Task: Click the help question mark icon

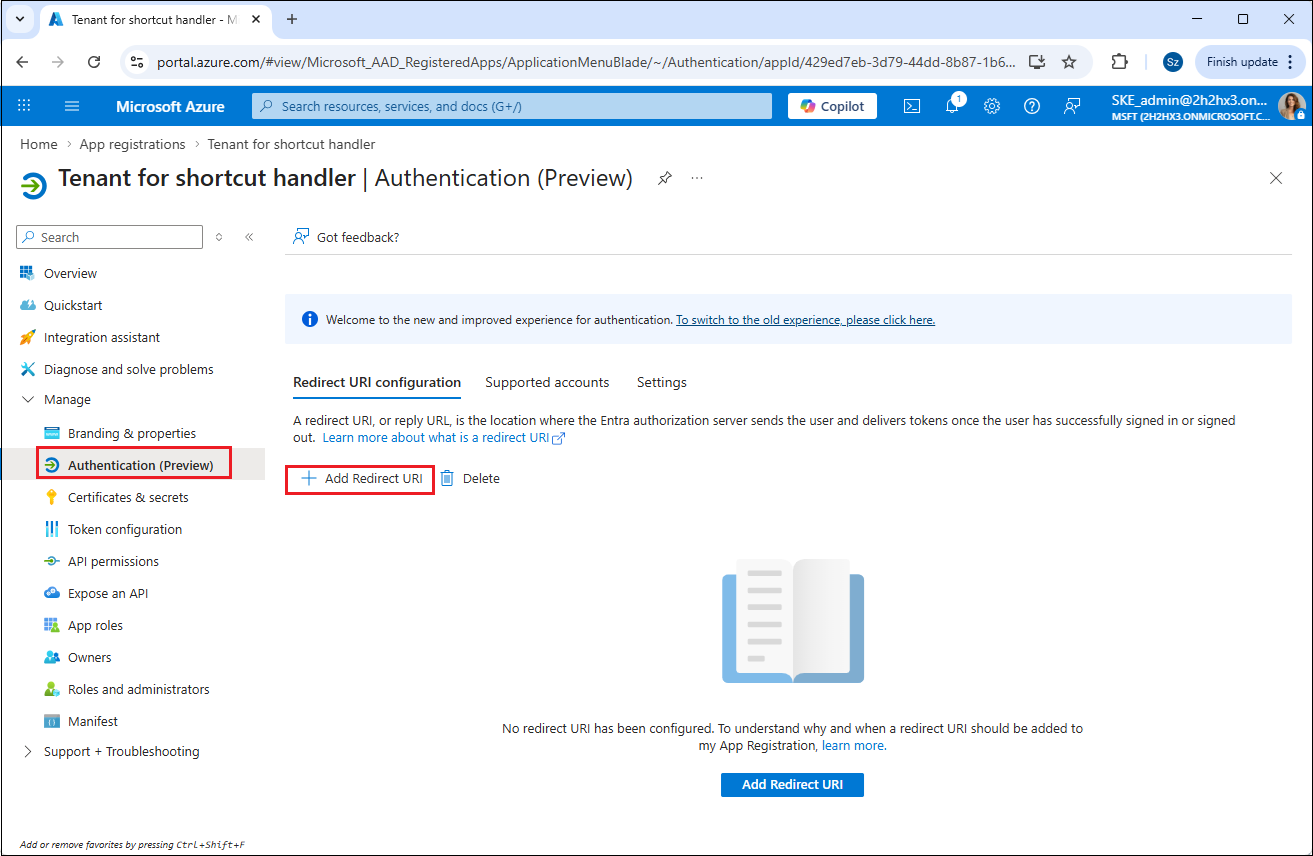Action: pos(1032,106)
